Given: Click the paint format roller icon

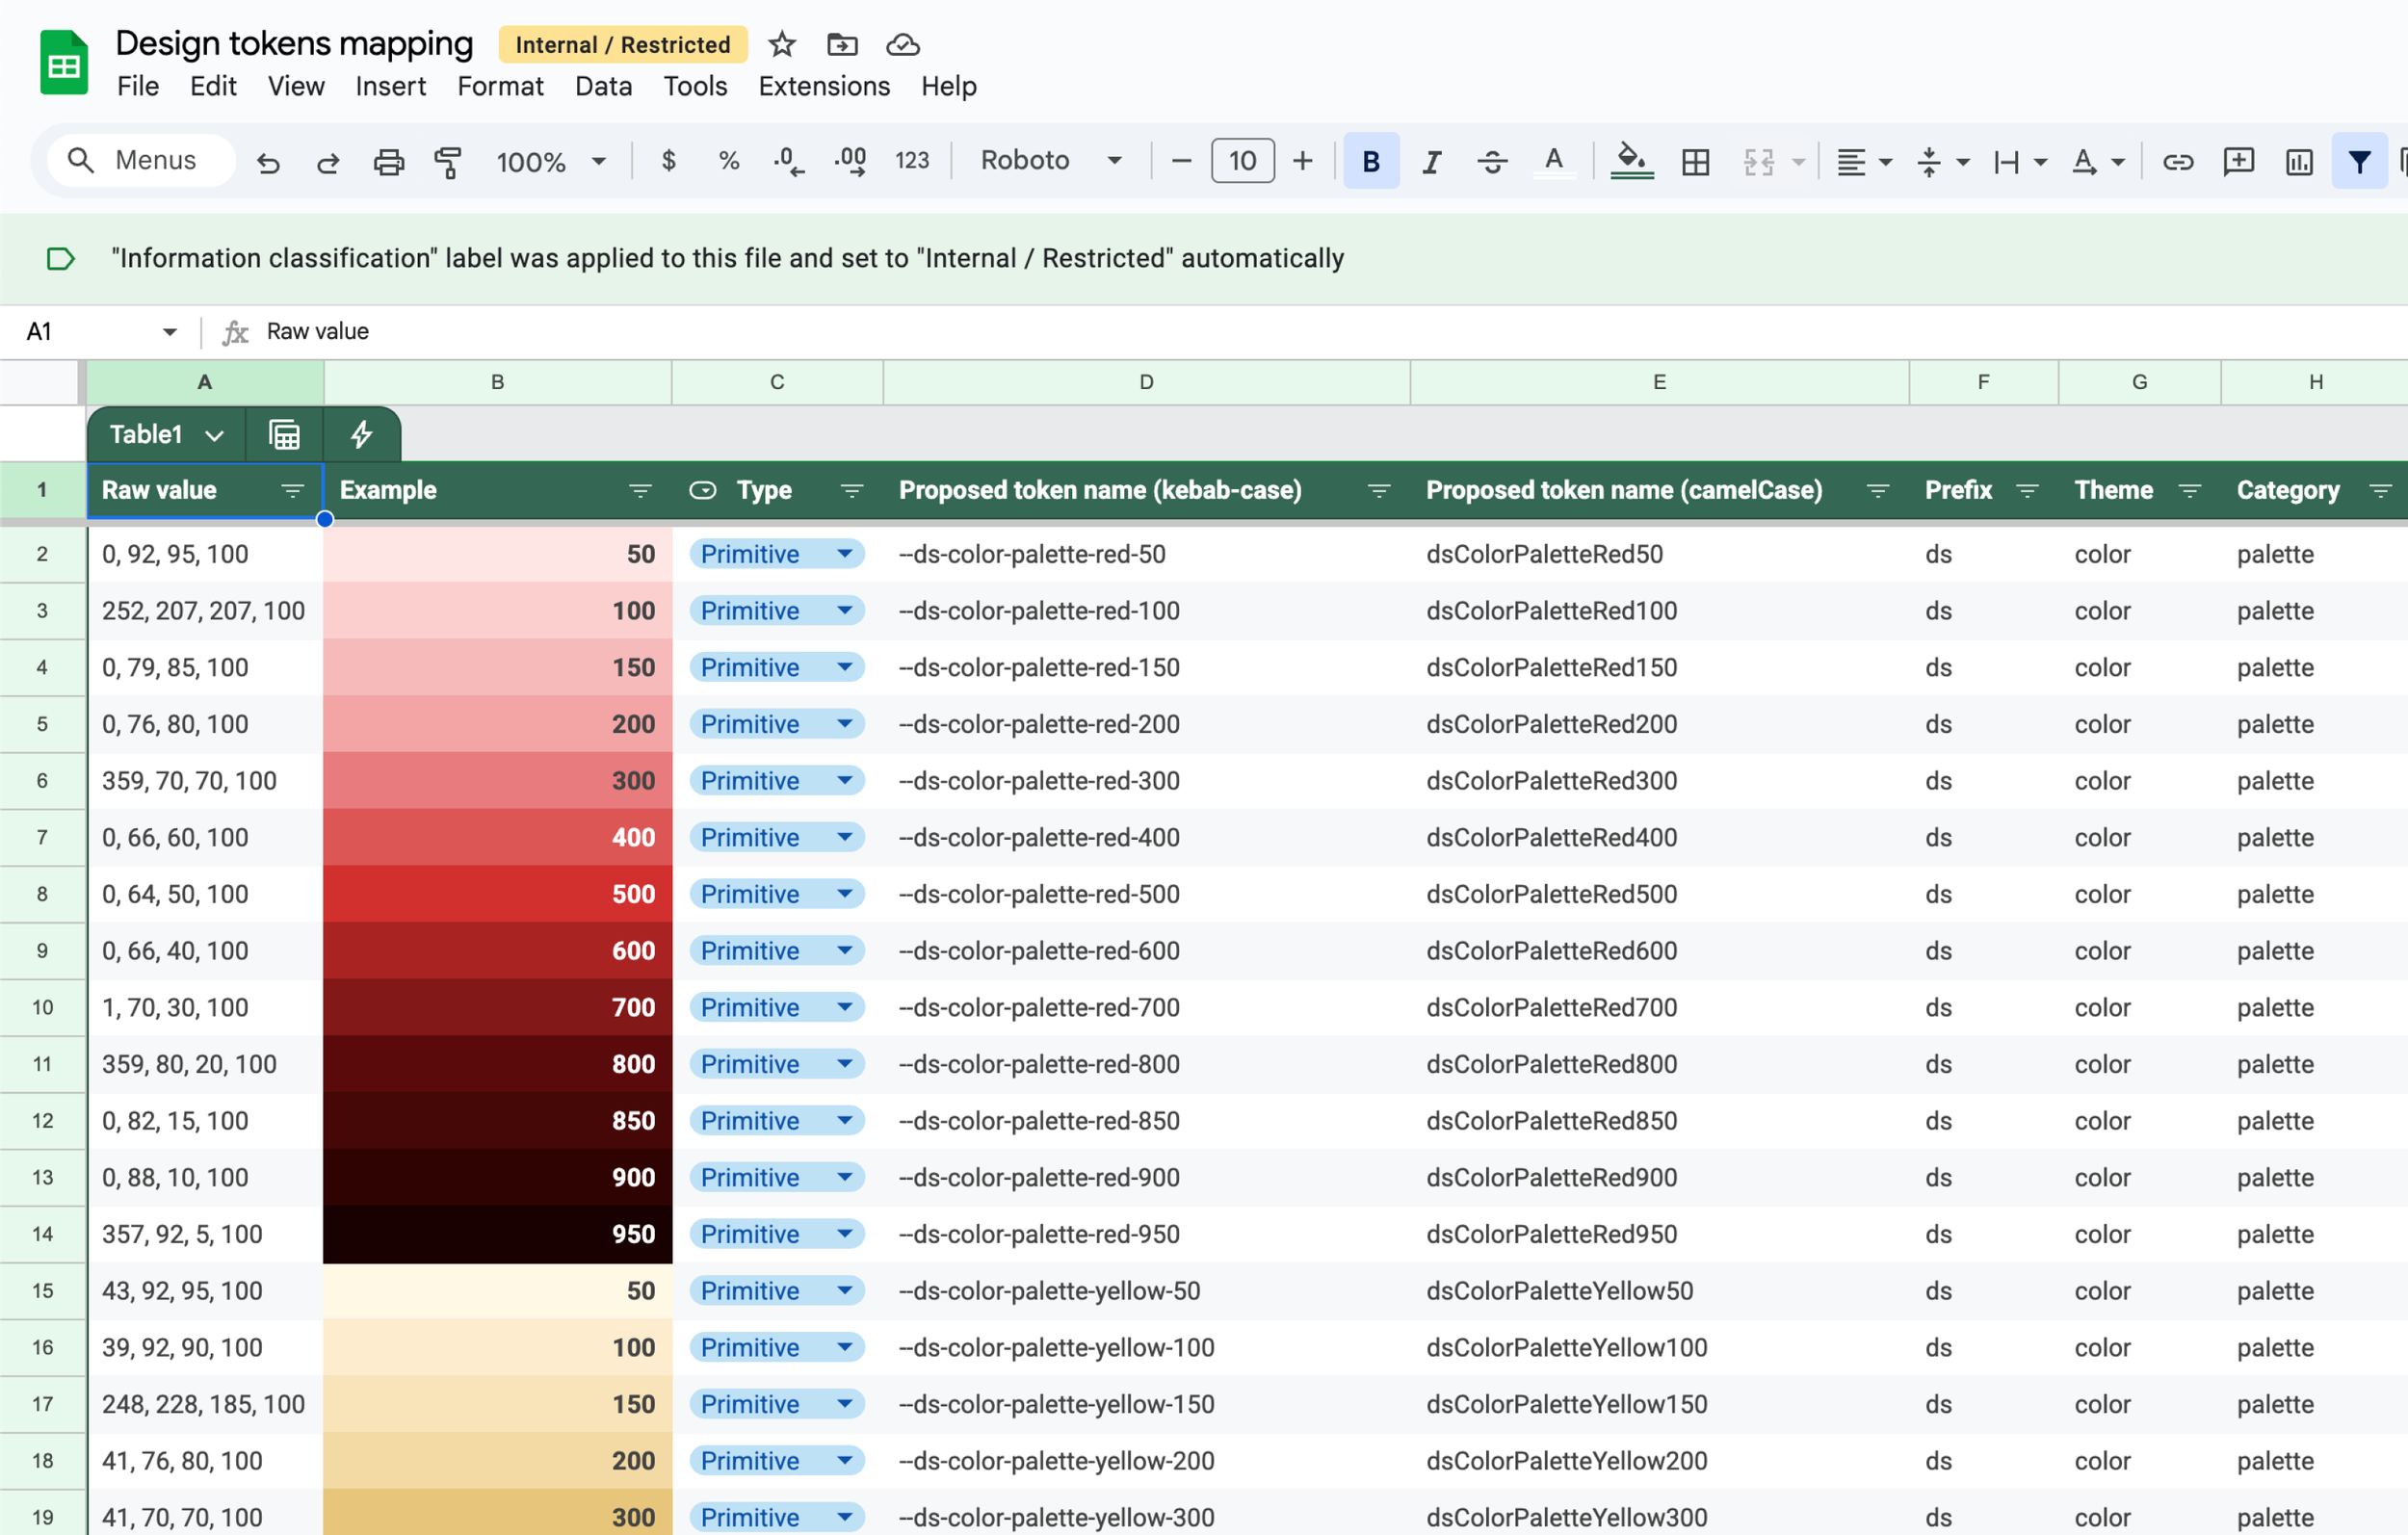Looking at the screenshot, I should pyautogui.click(x=448, y=161).
